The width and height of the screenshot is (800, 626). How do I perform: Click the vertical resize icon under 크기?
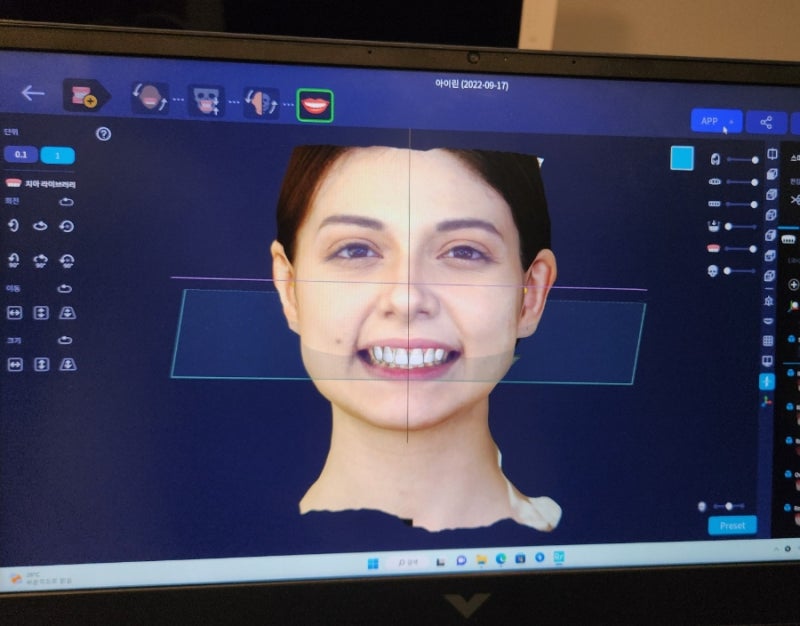point(42,363)
